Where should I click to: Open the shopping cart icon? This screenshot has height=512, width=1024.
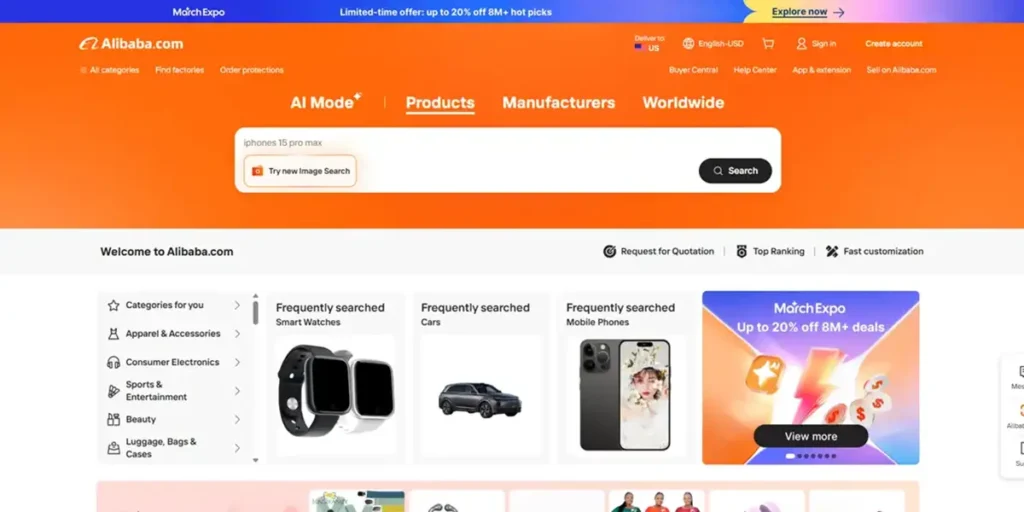(x=768, y=44)
